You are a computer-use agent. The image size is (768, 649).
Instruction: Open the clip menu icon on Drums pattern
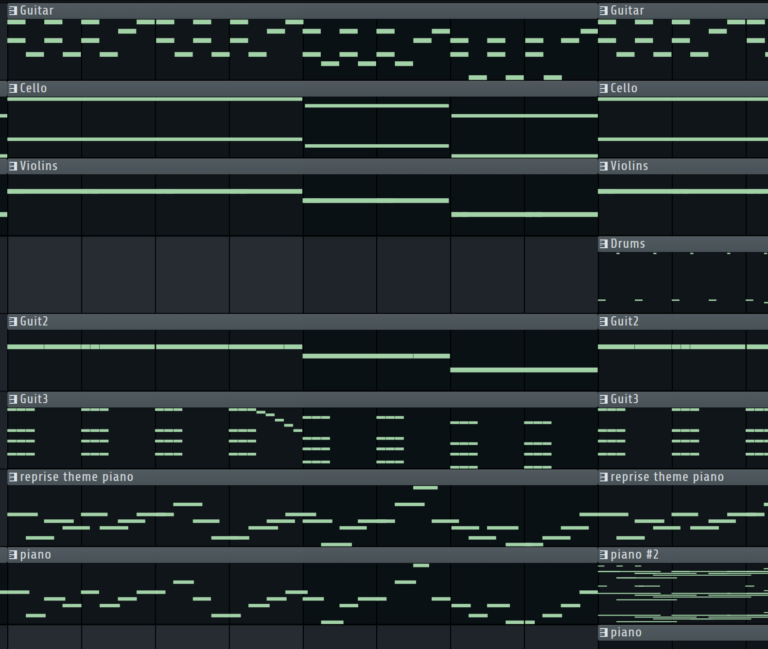click(x=604, y=244)
